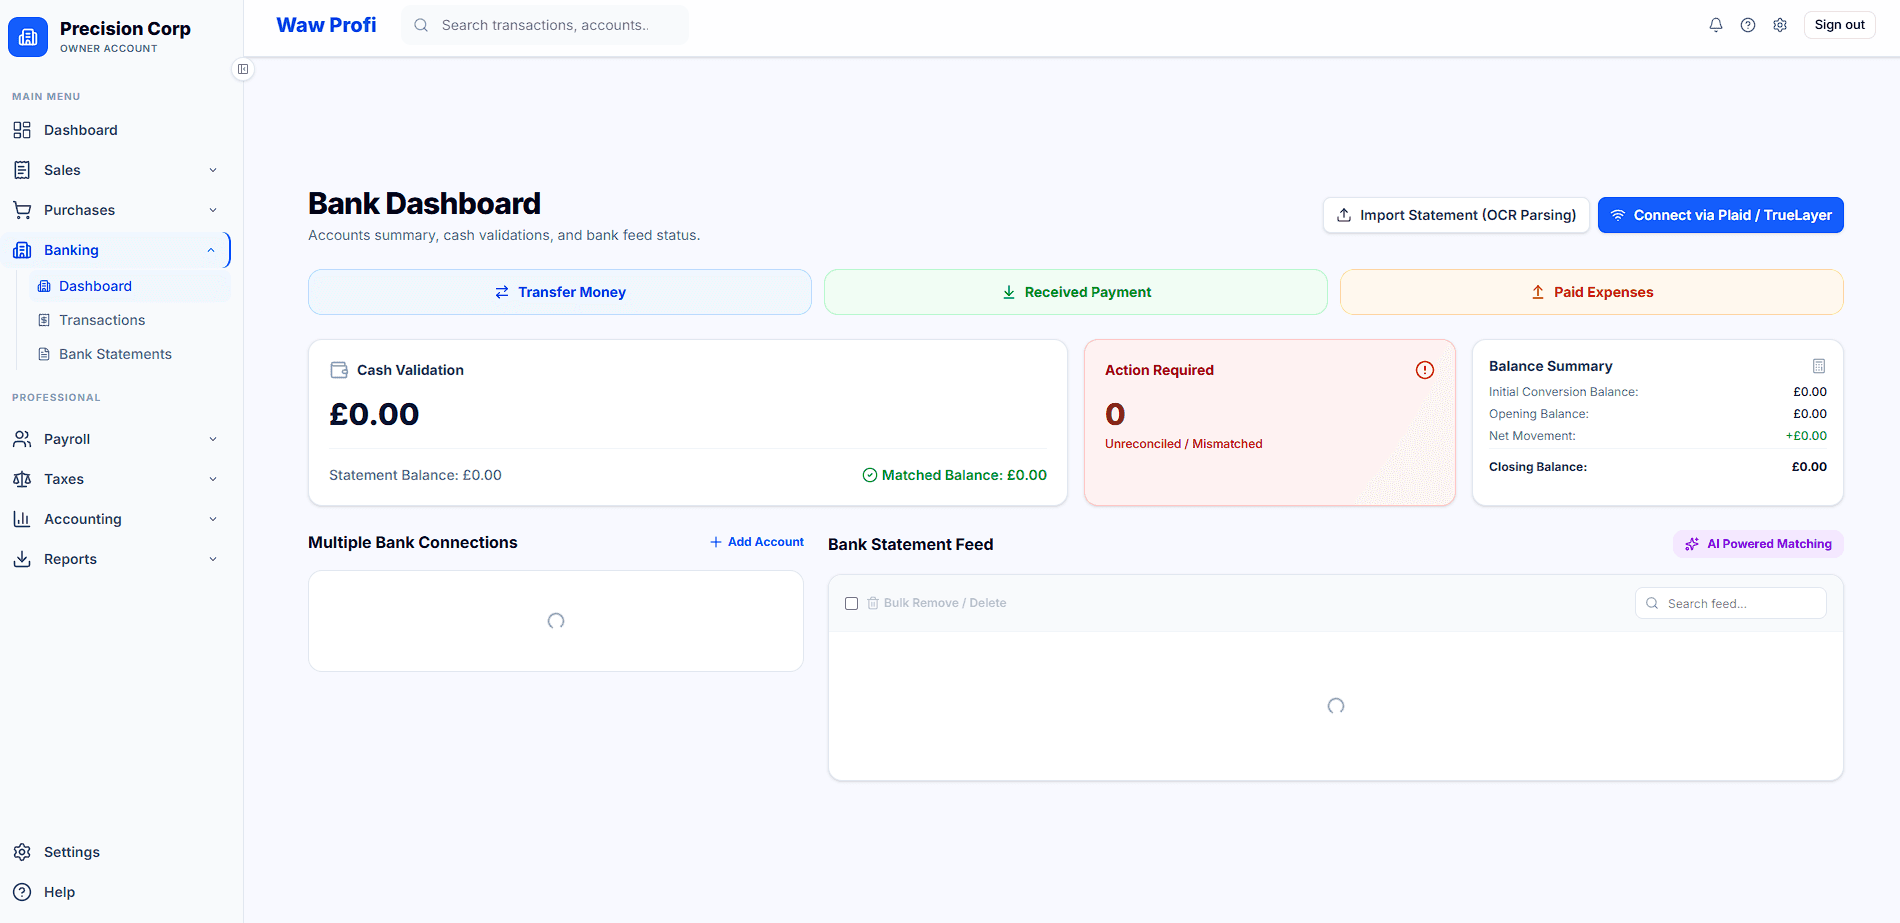The width and height of the screenshot is (1900, 923).
Task: Click the Received Payment button
Action: 1076,292
